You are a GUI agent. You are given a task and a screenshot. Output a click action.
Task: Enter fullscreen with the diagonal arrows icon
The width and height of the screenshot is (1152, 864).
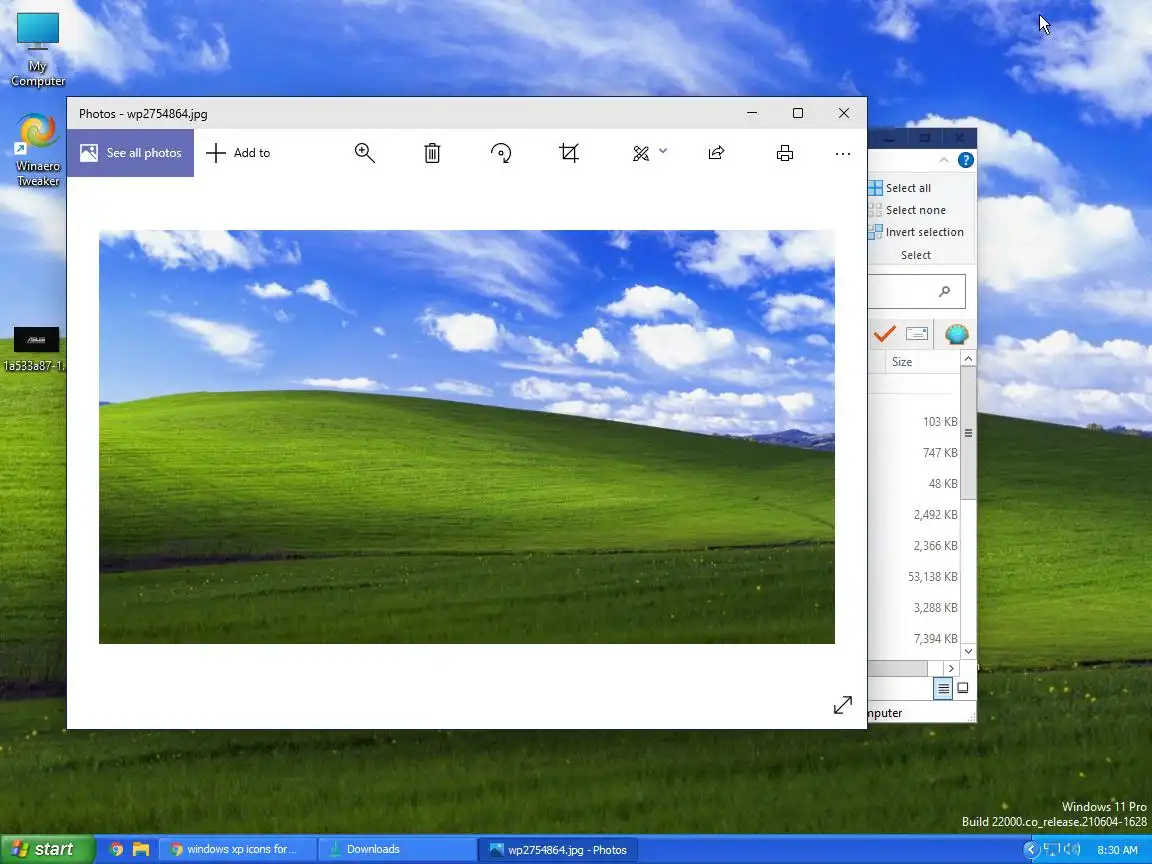tap(843, 705)
